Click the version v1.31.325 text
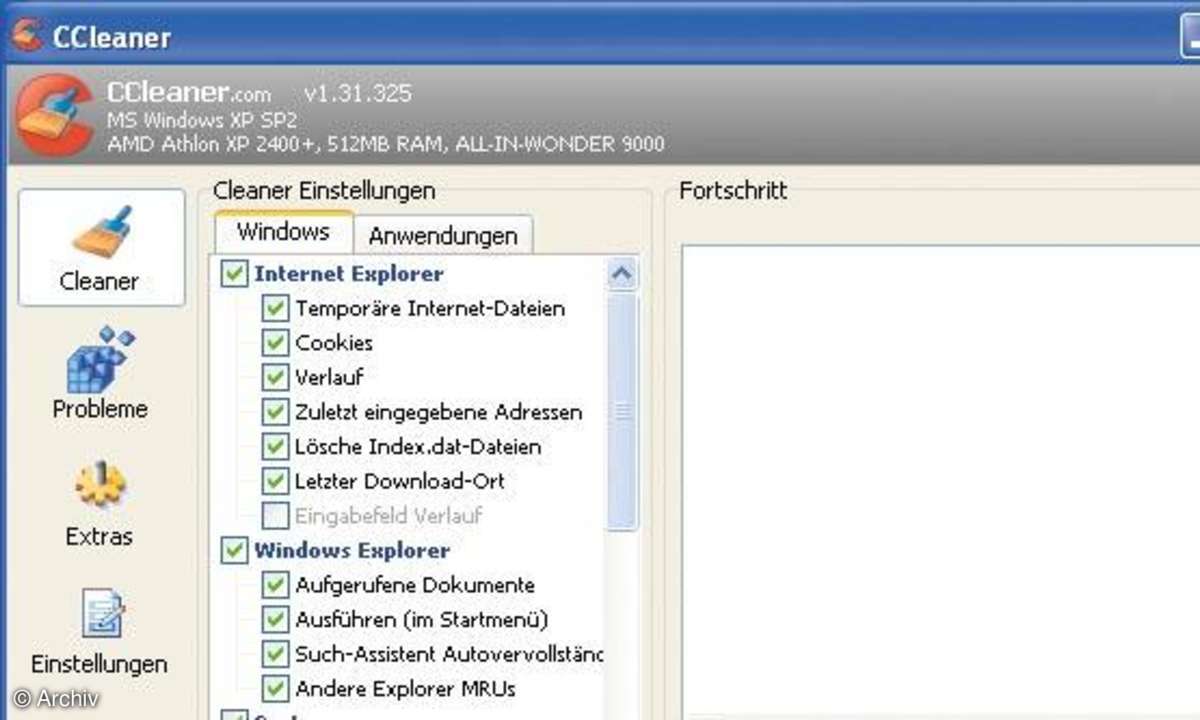The image size is (1200, 720). coord(358,94)
